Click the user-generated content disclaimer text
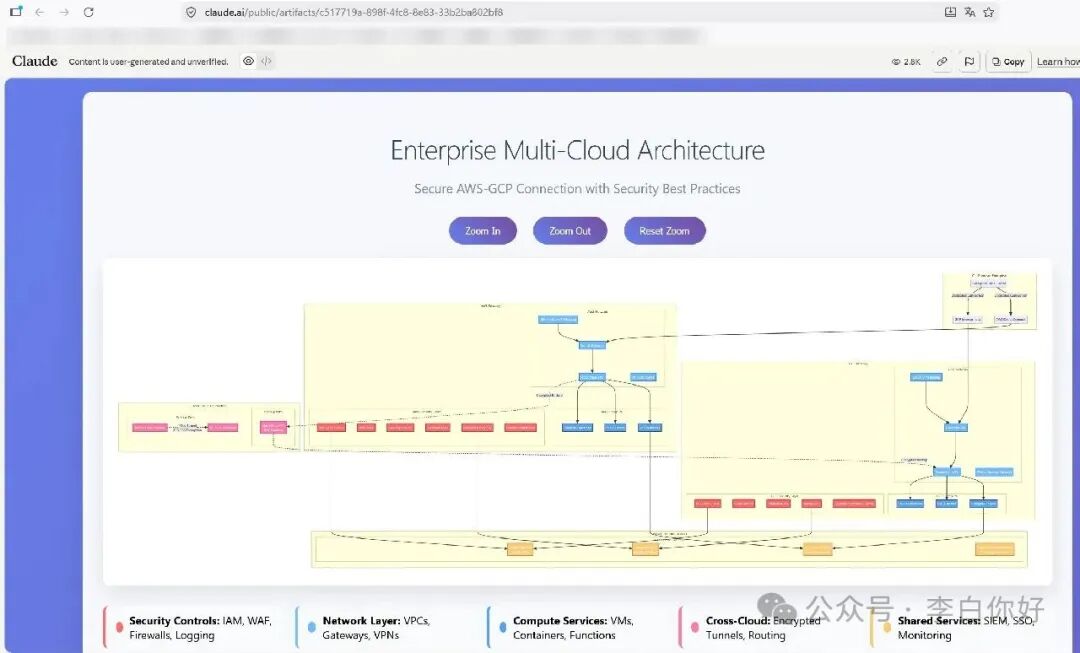The height and width of the screenshot is (653, 1080). point(148,62)
